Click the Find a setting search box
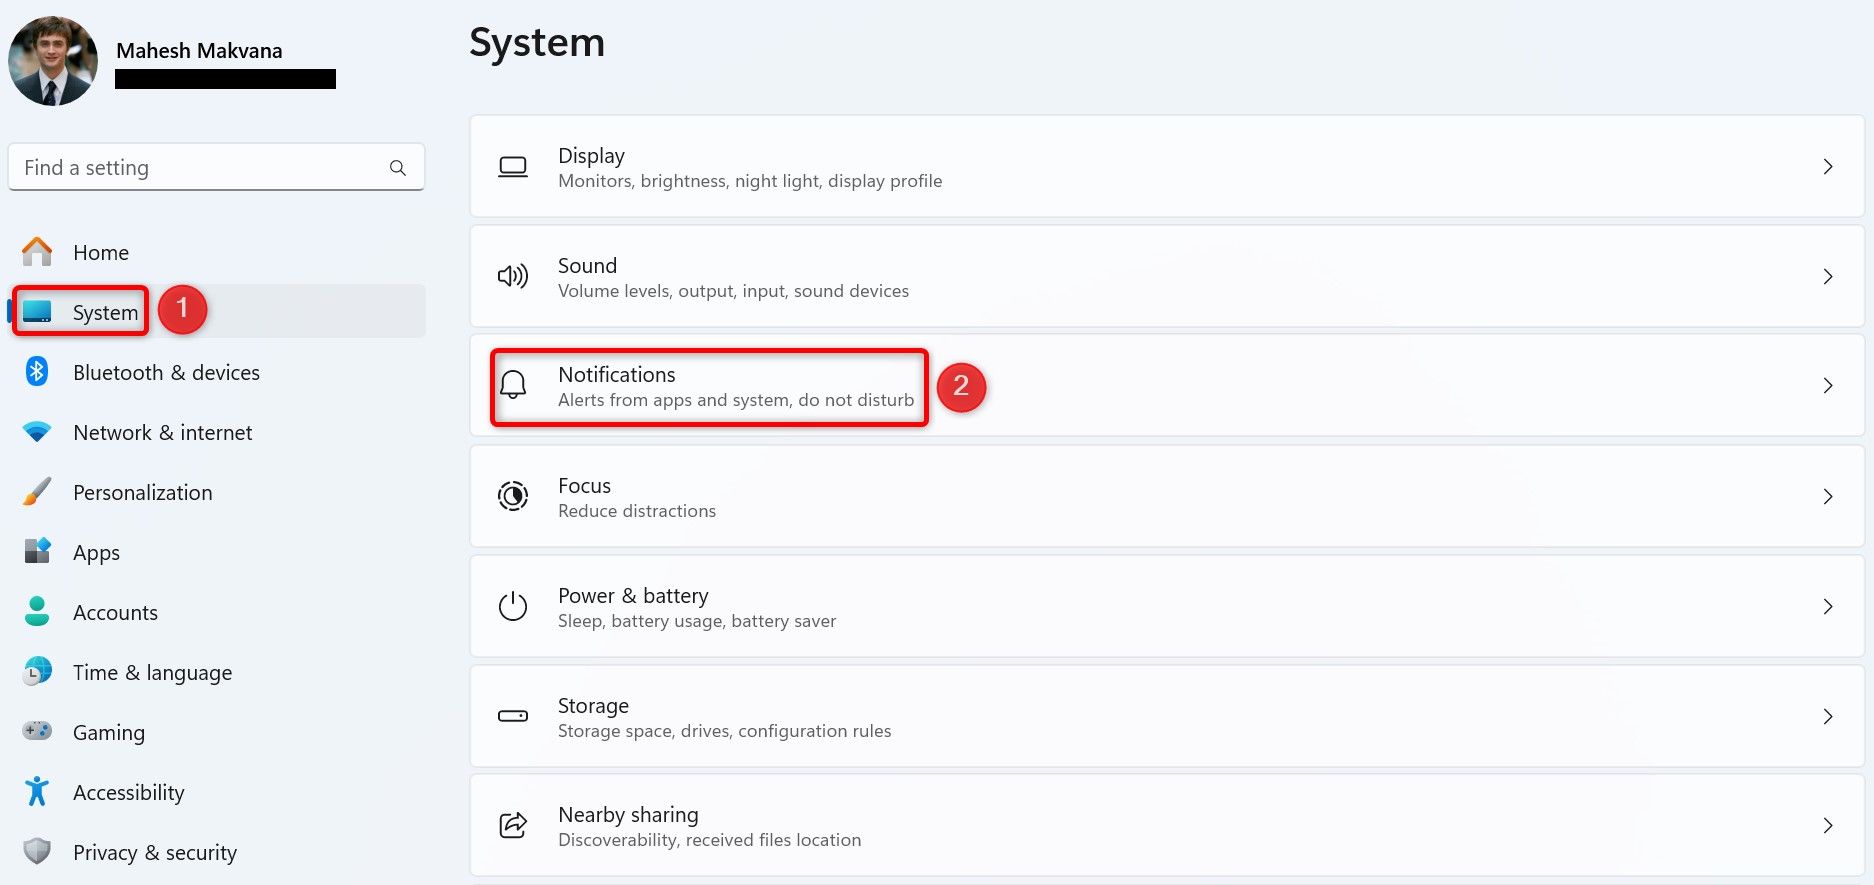The height and width of the screenshot is (885, 1874). [x=217, y=167]
